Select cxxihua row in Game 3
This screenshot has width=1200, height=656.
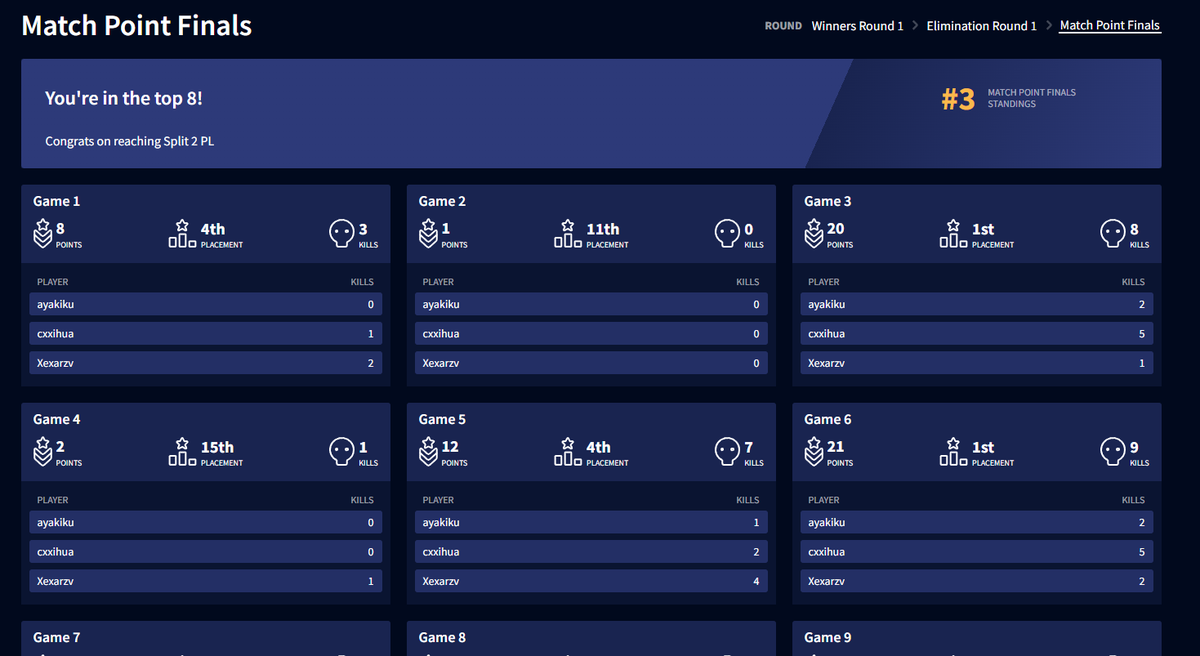[977, 334]
